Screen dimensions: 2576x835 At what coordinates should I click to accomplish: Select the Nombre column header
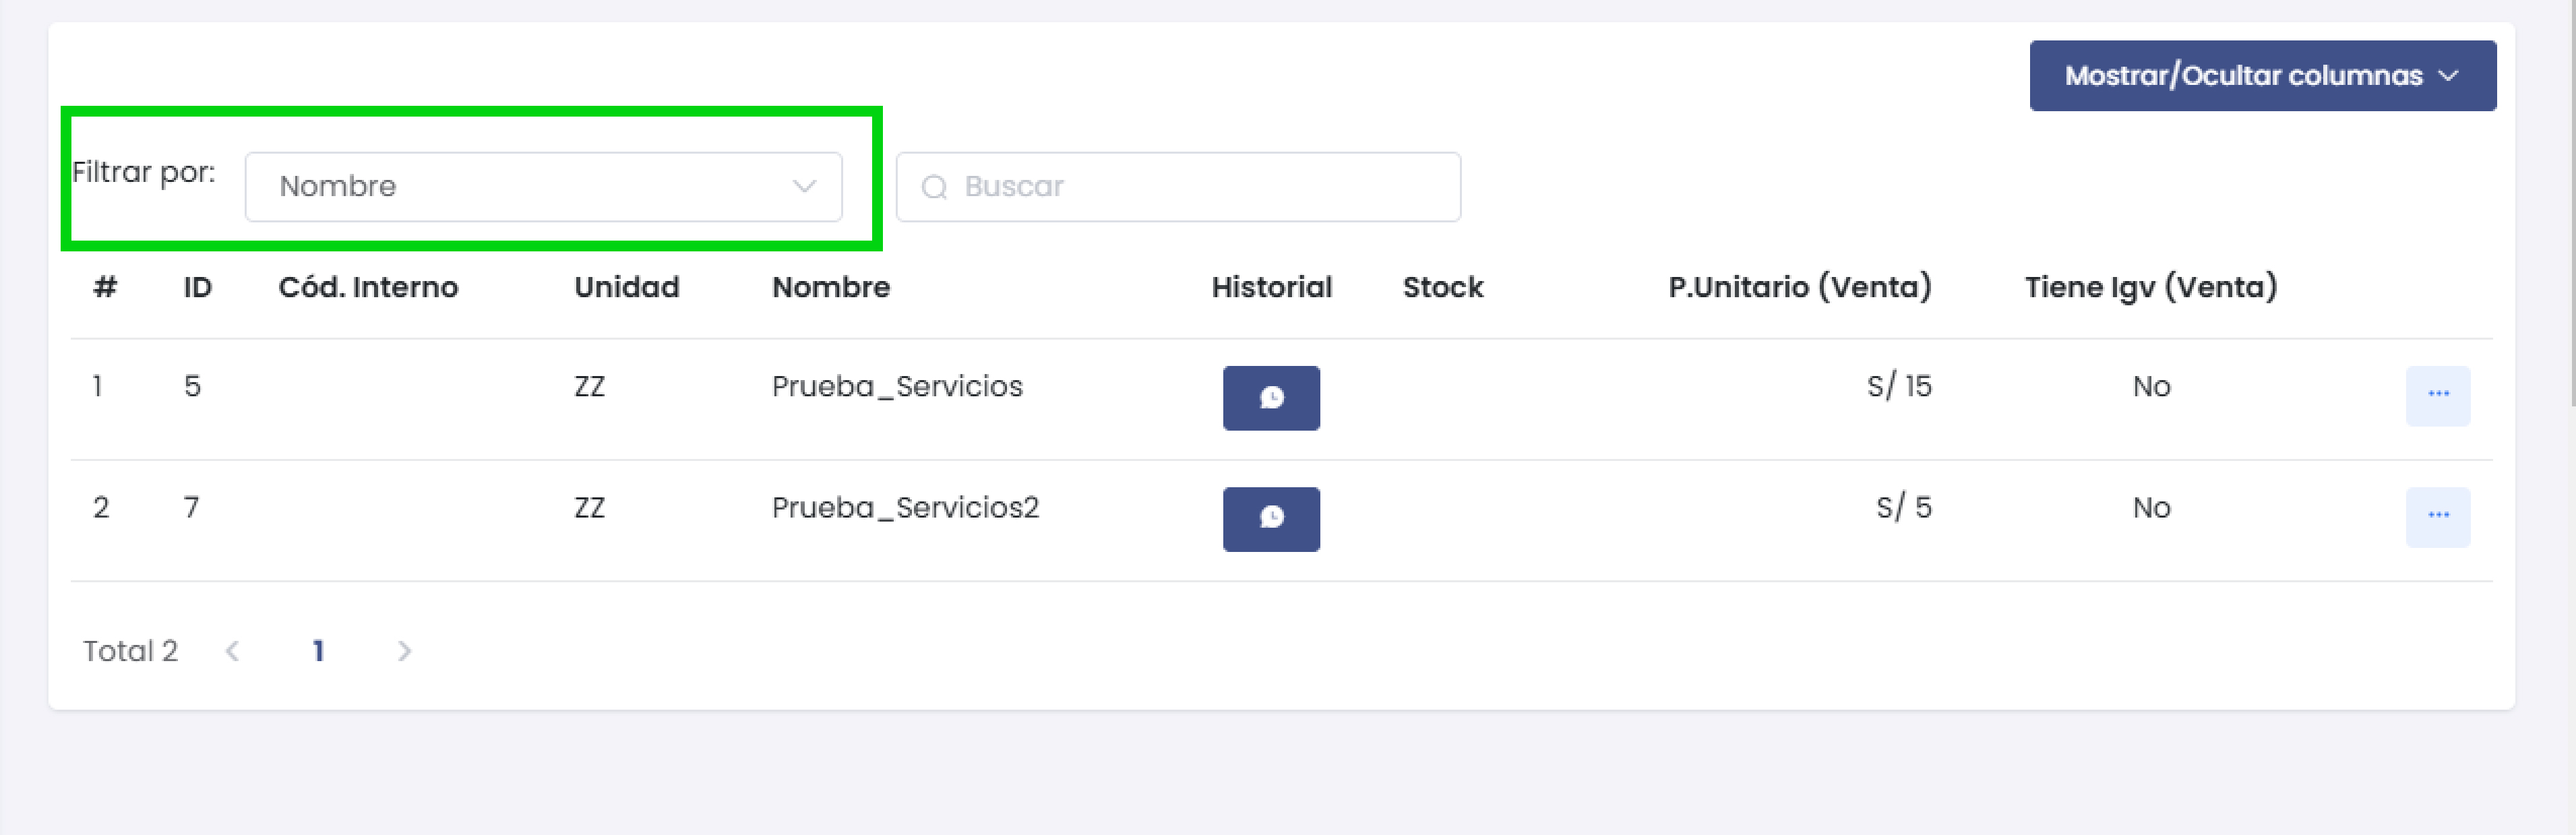(830, 287)
